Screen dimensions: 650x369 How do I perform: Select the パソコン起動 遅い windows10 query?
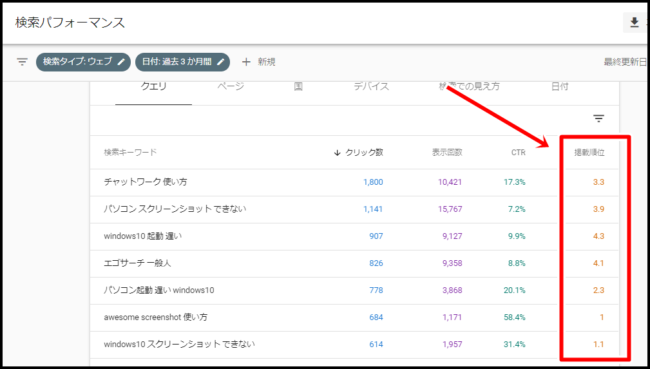point(159,290)
